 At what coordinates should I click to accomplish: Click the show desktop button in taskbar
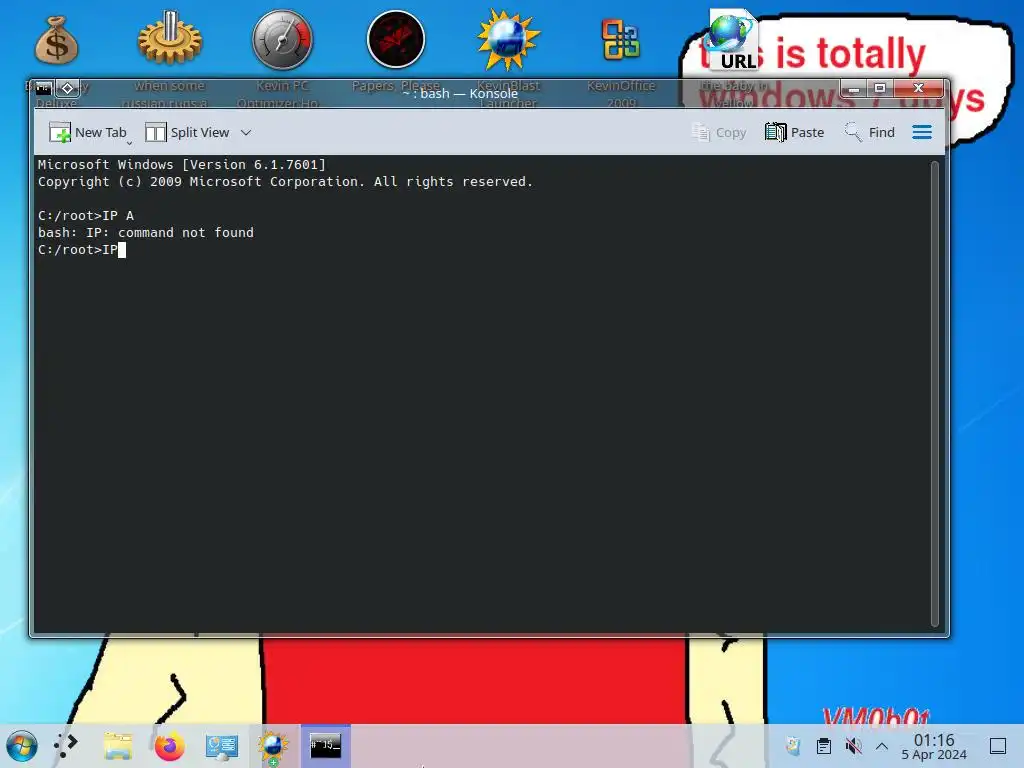[x=998, y=746]
